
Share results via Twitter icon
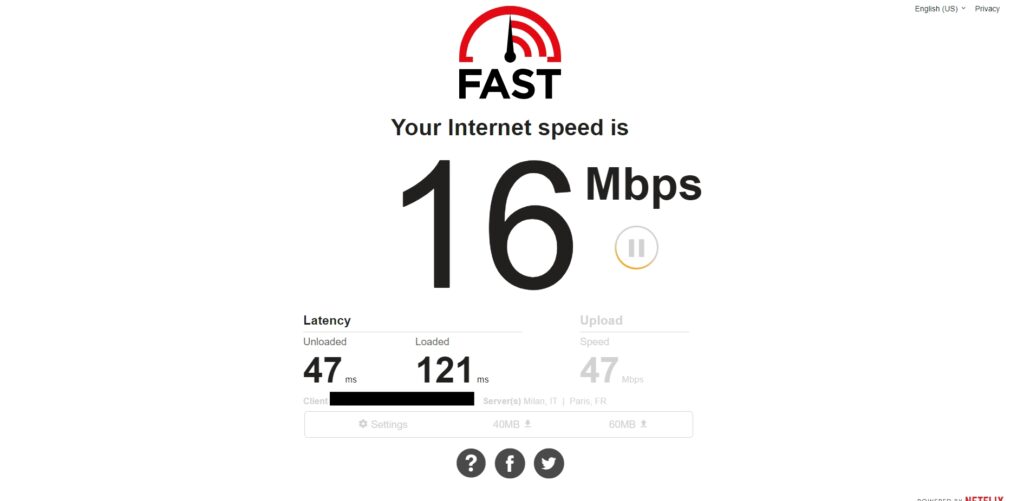tap(549, 463)
